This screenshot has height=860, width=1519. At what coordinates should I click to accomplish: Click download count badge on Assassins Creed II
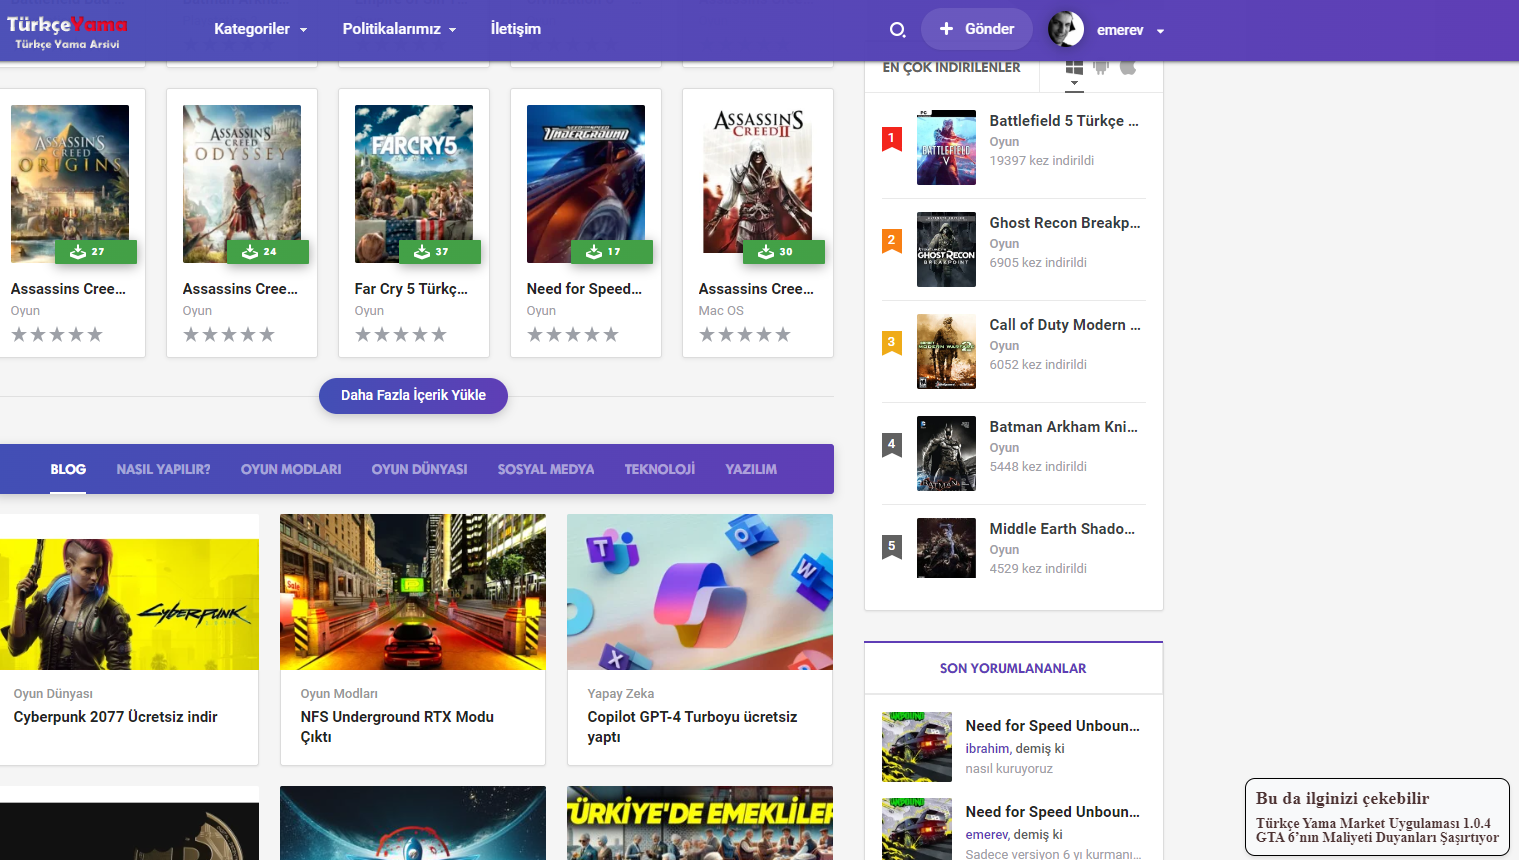point(784,252)
